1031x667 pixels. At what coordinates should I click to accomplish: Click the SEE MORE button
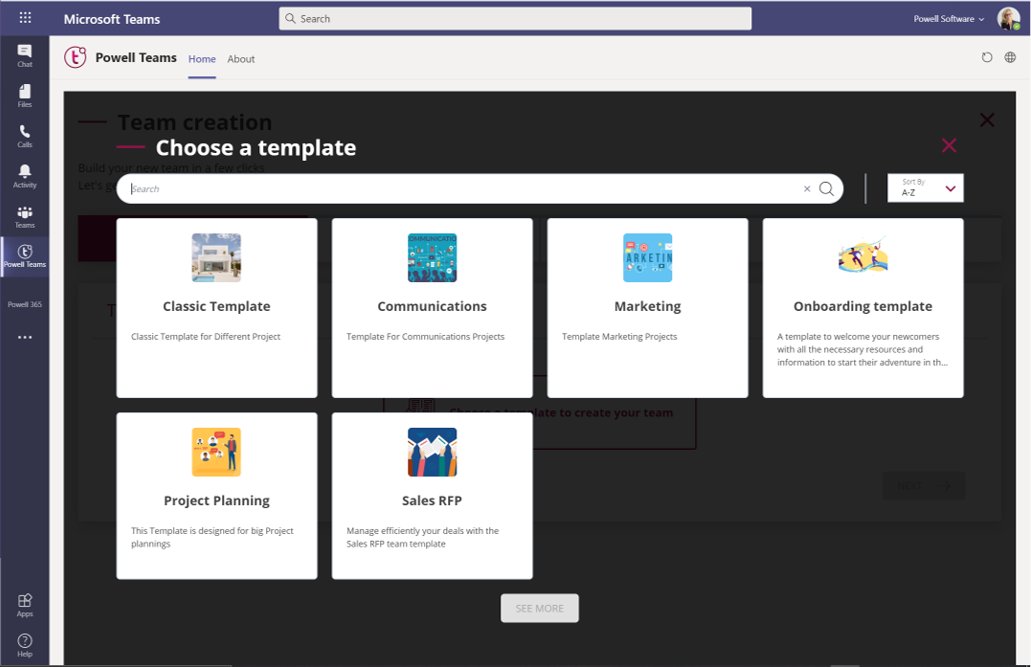pos(539,608)
